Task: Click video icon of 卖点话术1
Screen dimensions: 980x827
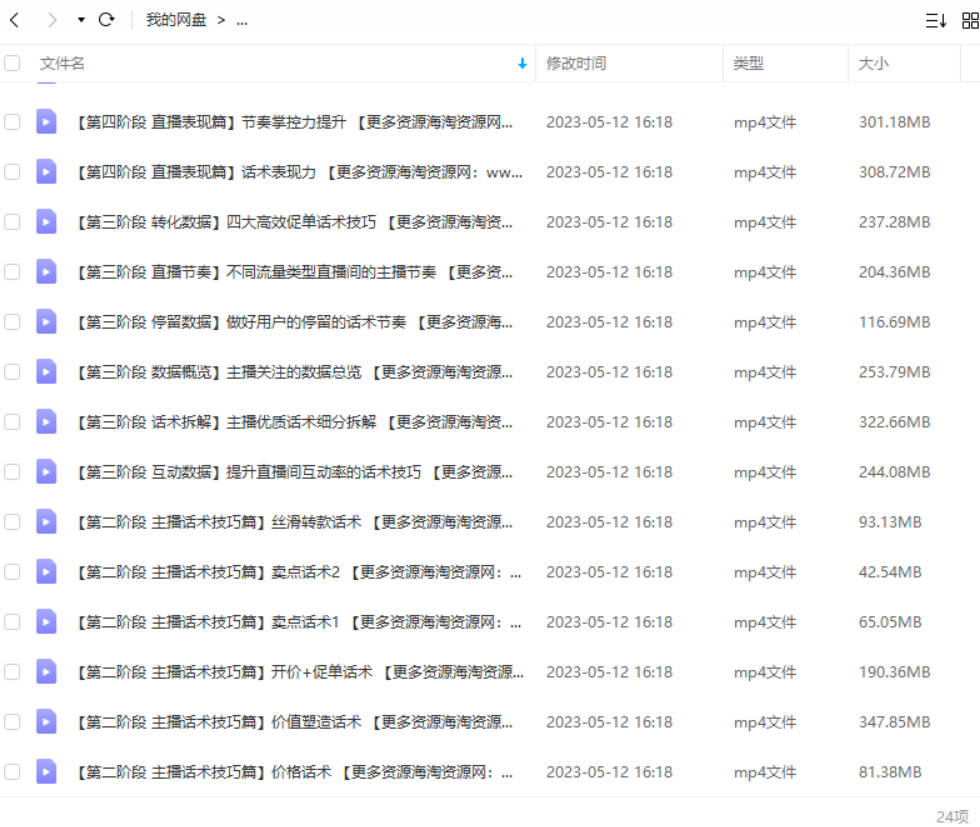Action: click(x=46, y=621)
